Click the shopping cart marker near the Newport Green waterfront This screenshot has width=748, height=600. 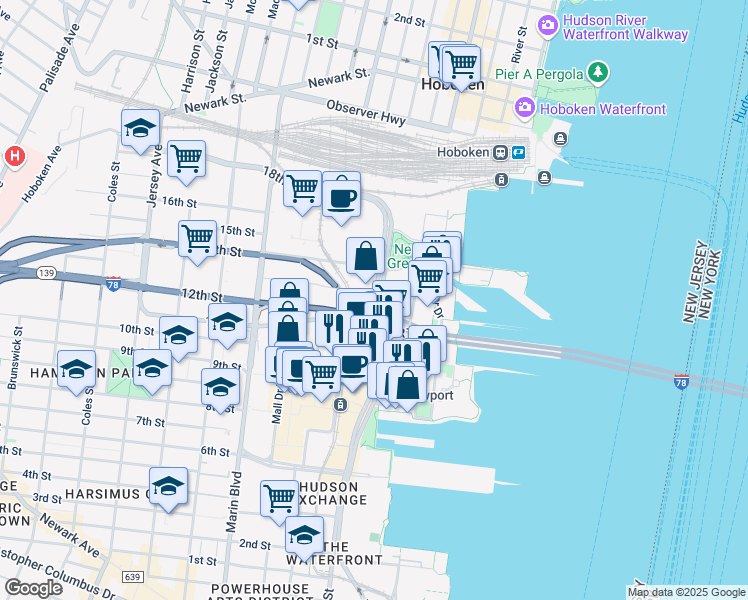[428, 282]
